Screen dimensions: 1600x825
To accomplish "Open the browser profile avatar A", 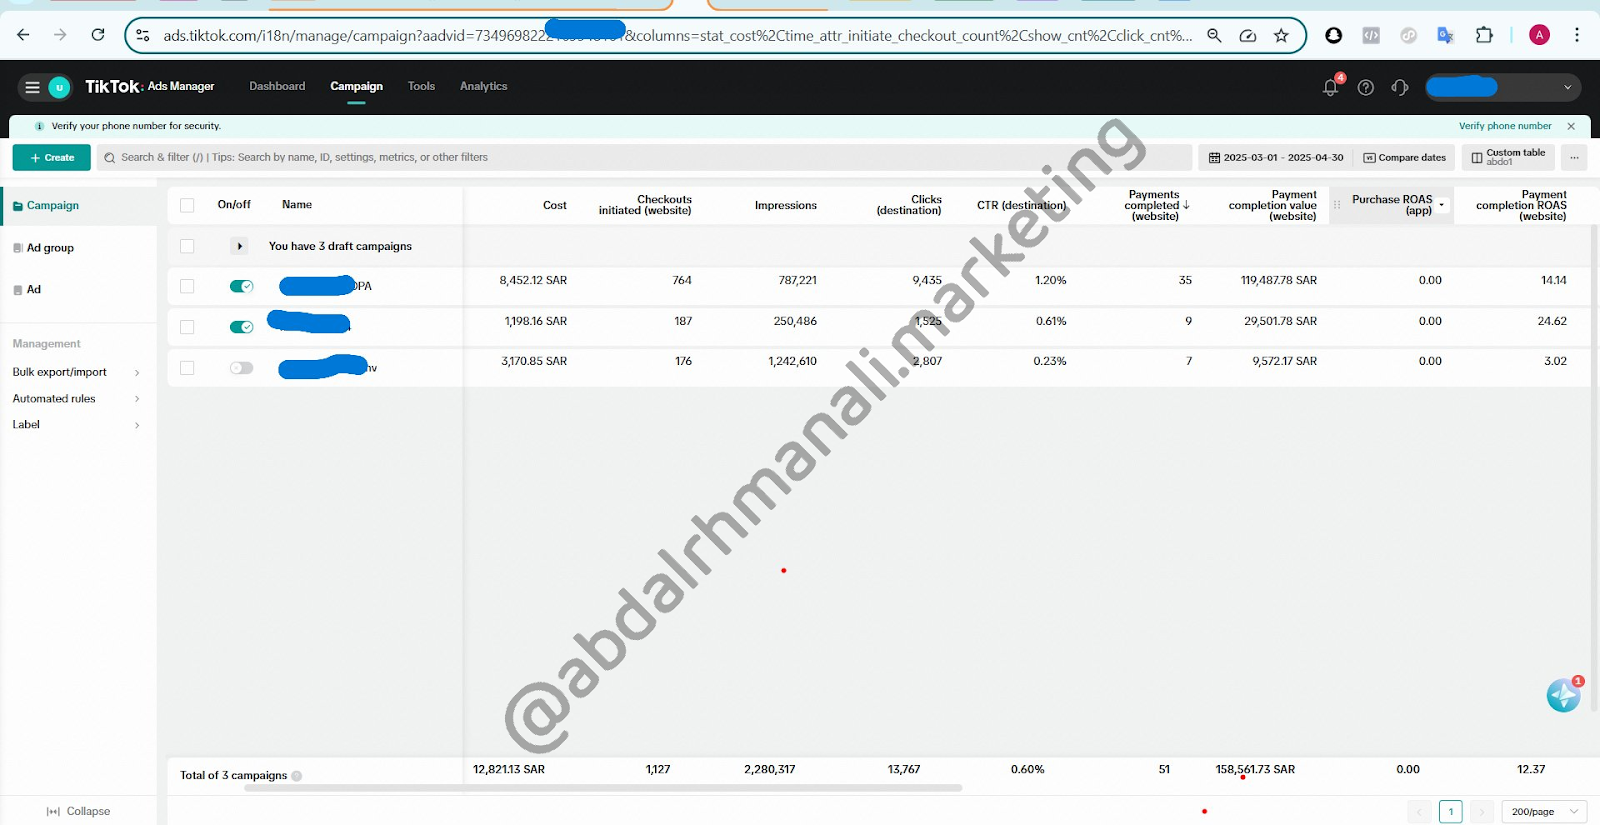I will pos(1539,35).
